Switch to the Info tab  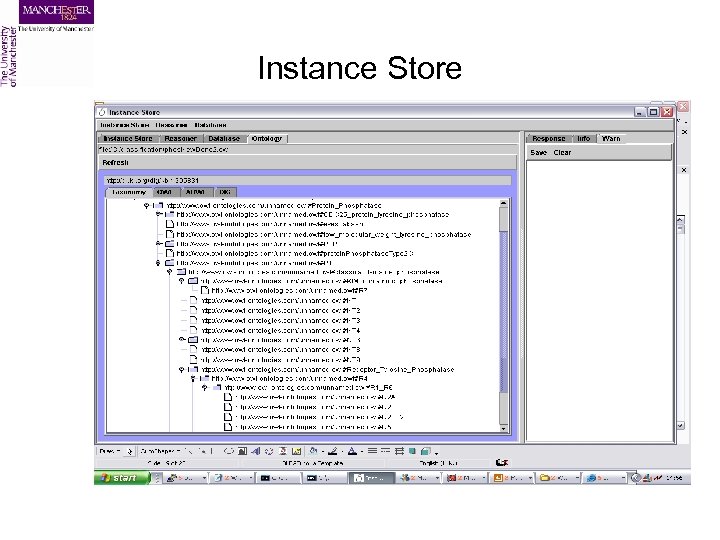[584, 139]
